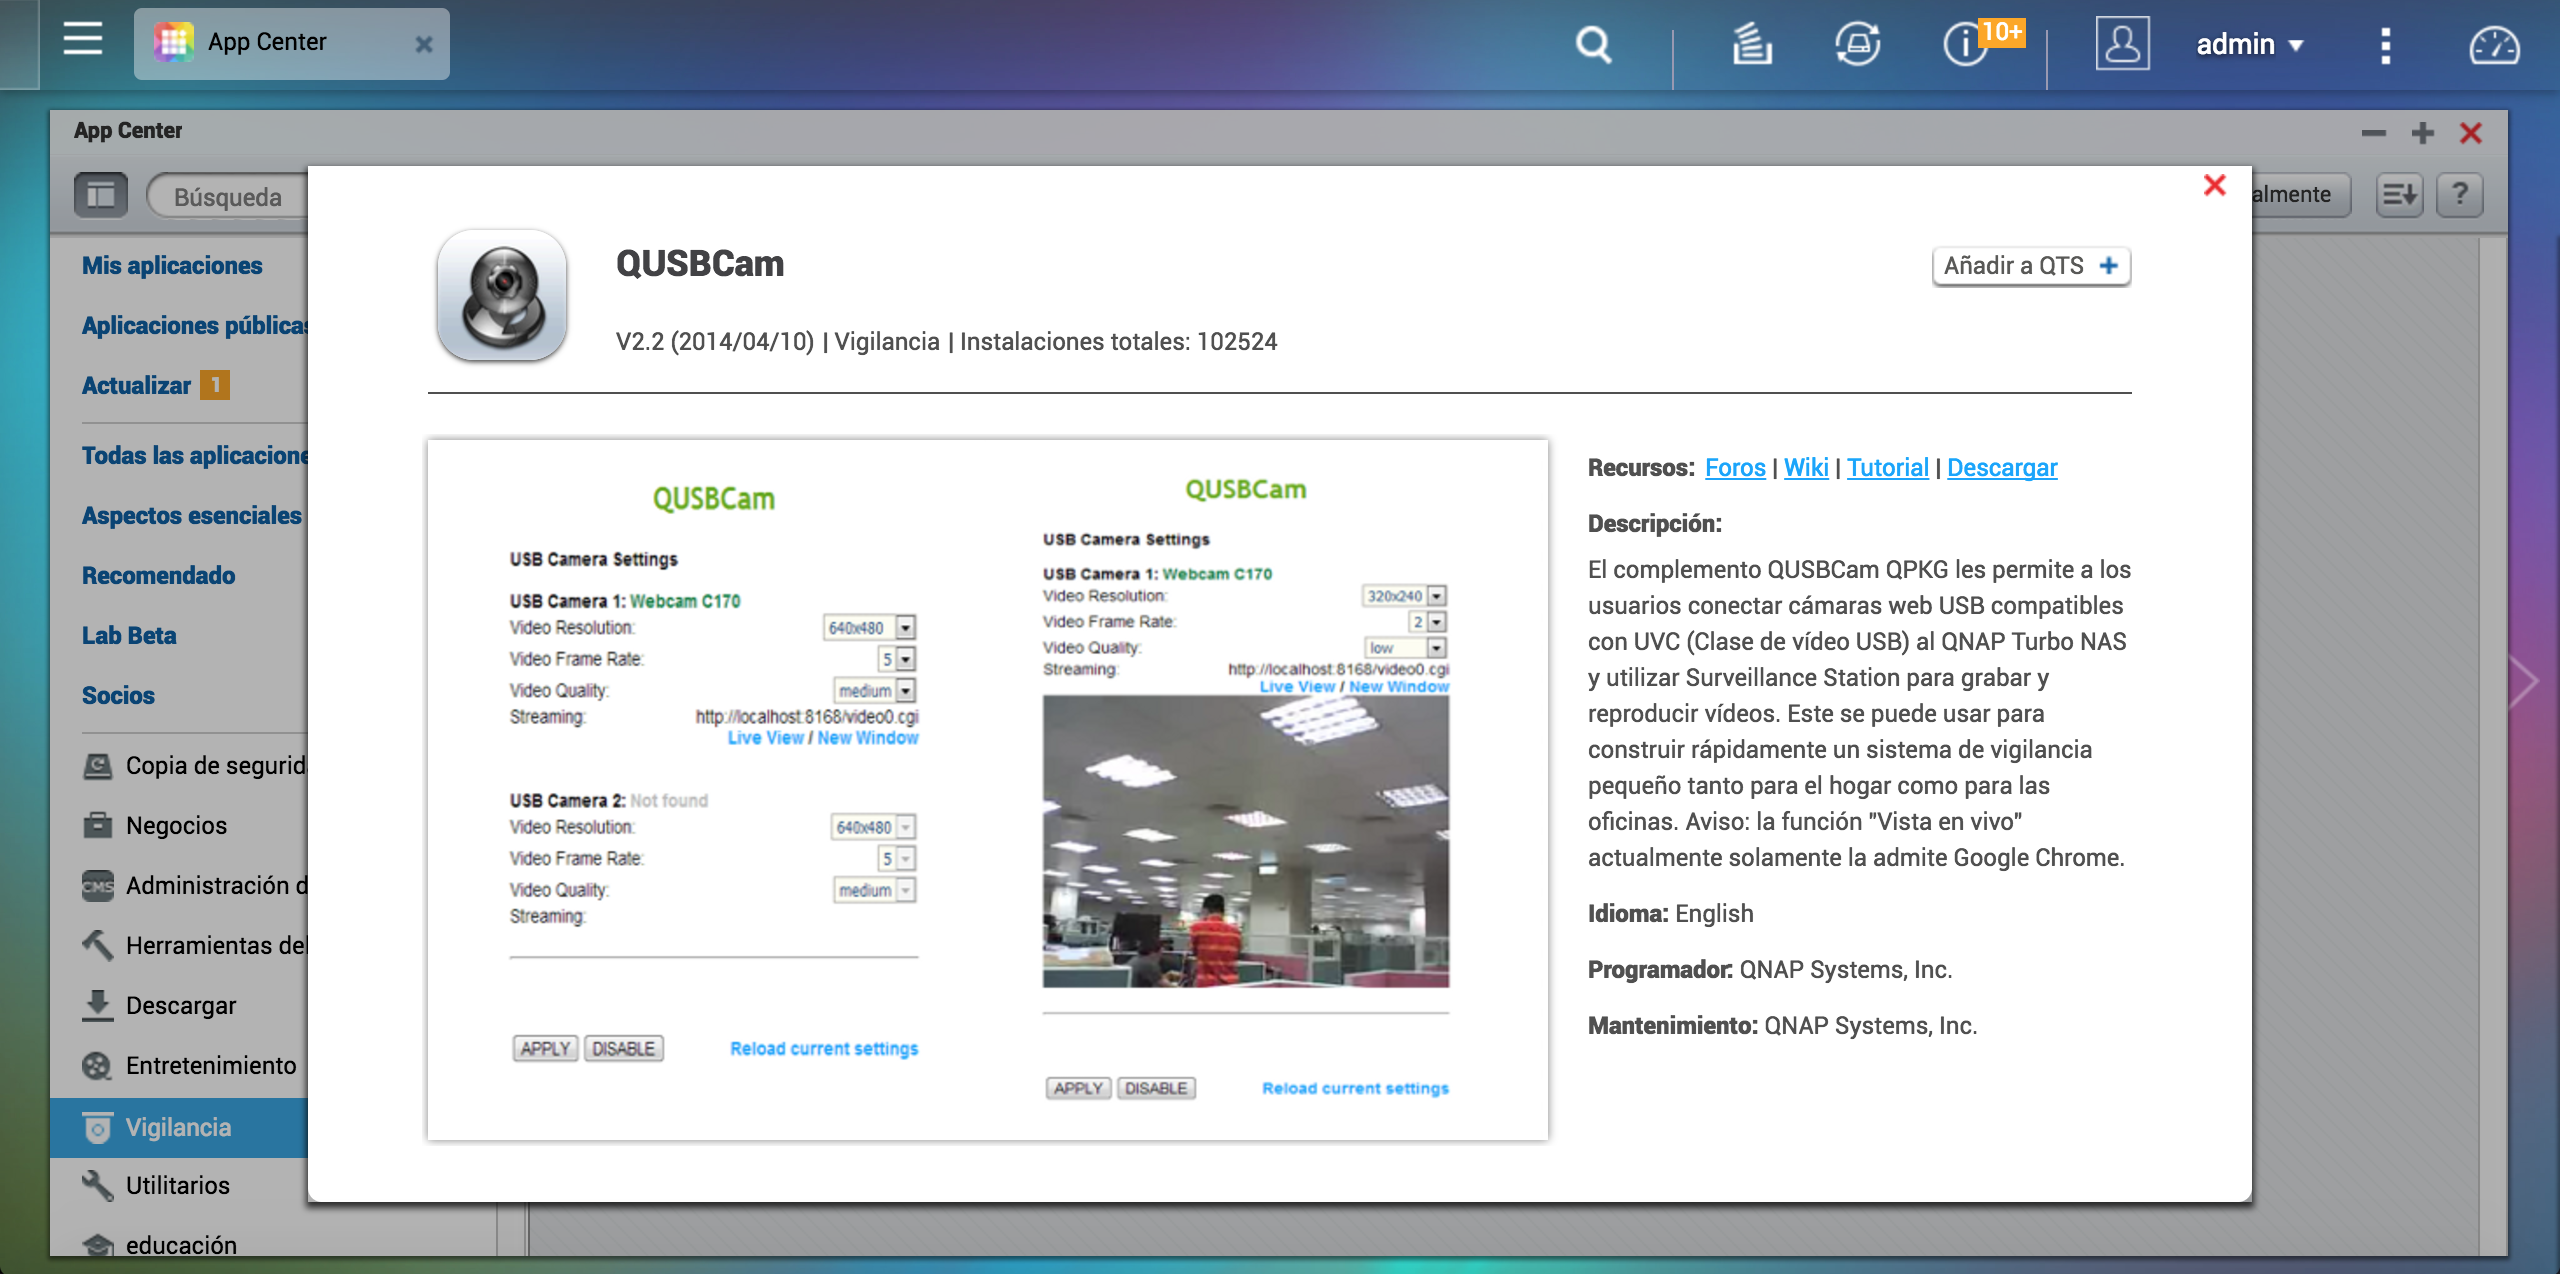Open the Tutorial resource link
The image size is (2560, 1274).
pos(1887,467)
